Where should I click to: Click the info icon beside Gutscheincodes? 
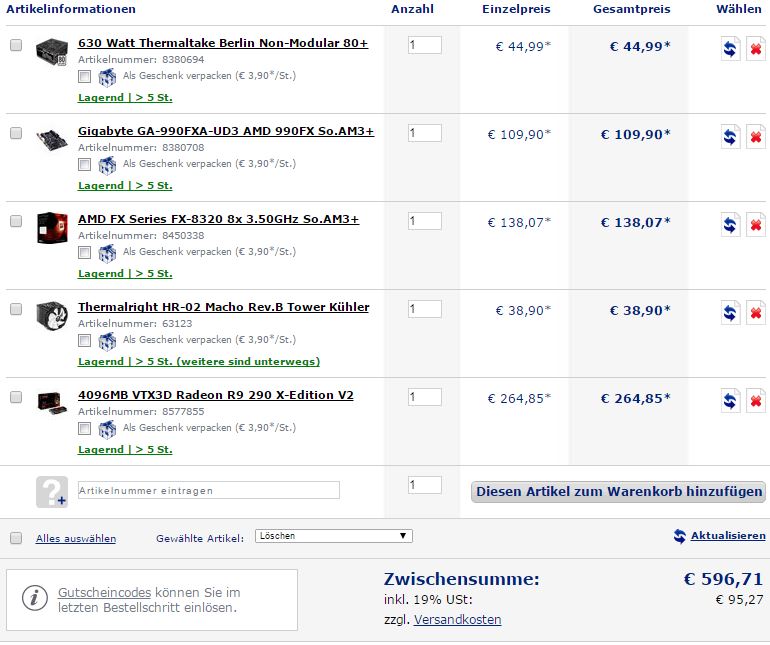34,598
